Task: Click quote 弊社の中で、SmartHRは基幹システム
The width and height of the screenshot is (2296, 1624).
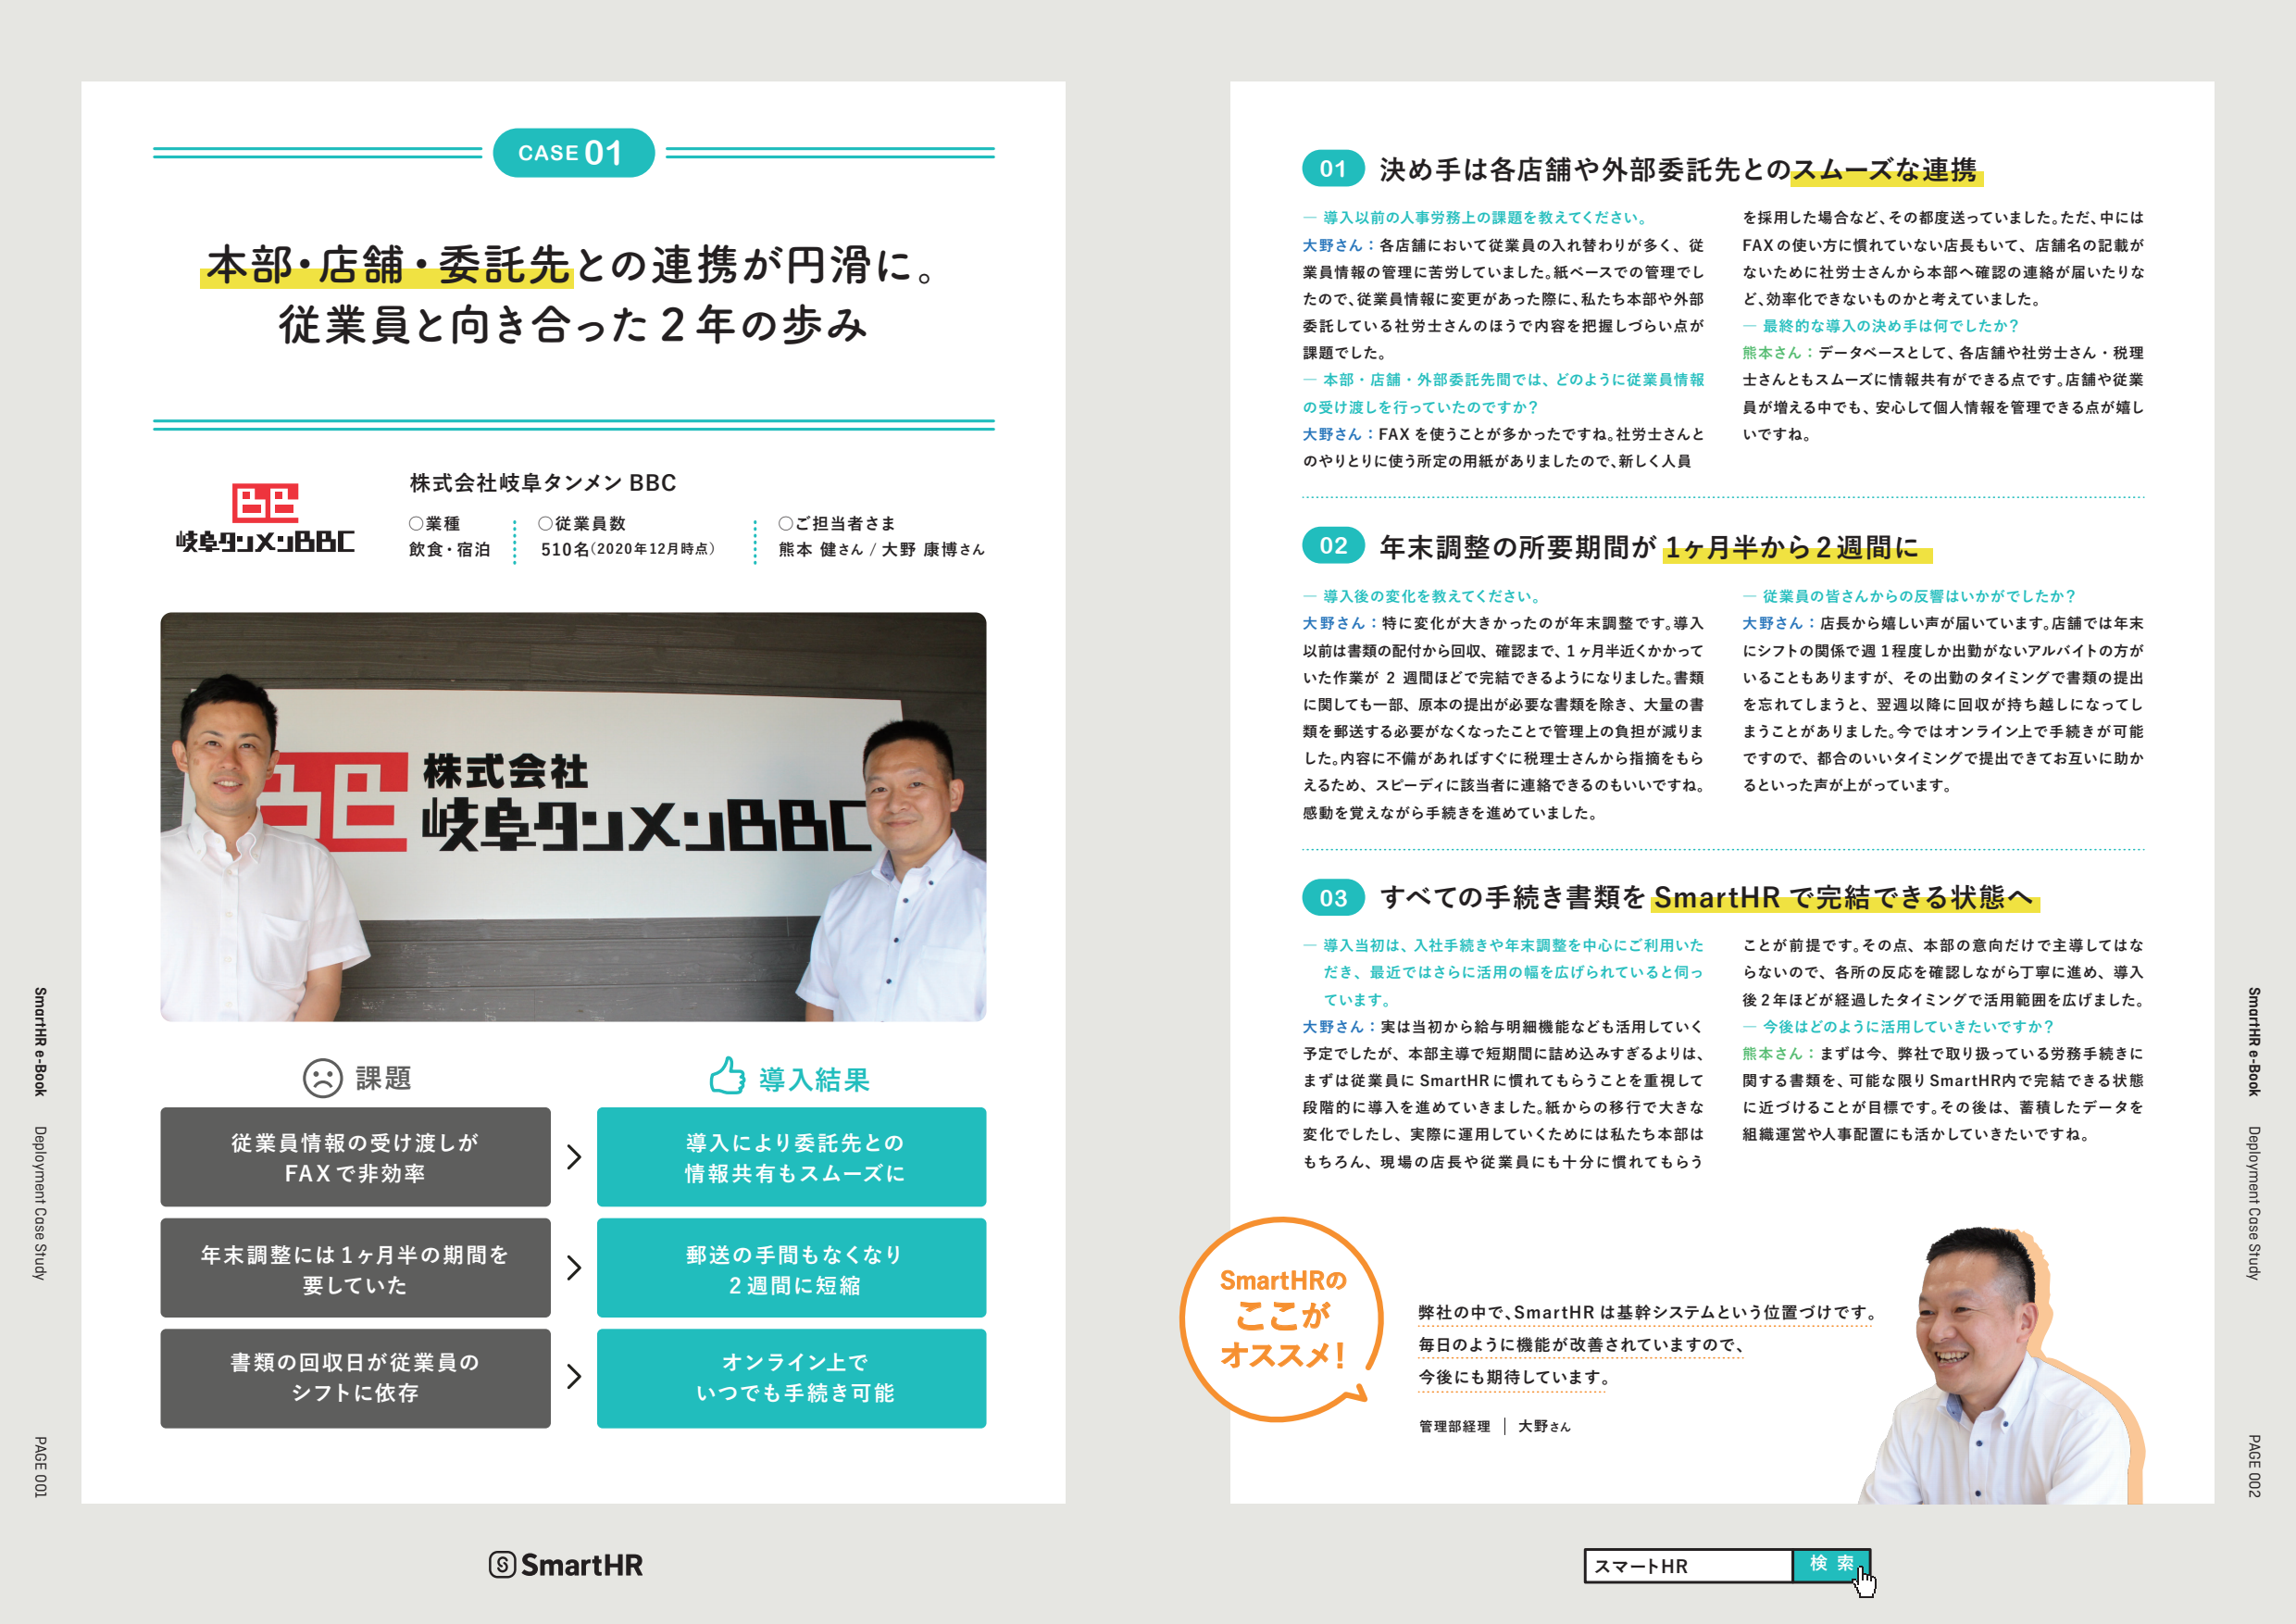Action: (x=1648, y=1312)
